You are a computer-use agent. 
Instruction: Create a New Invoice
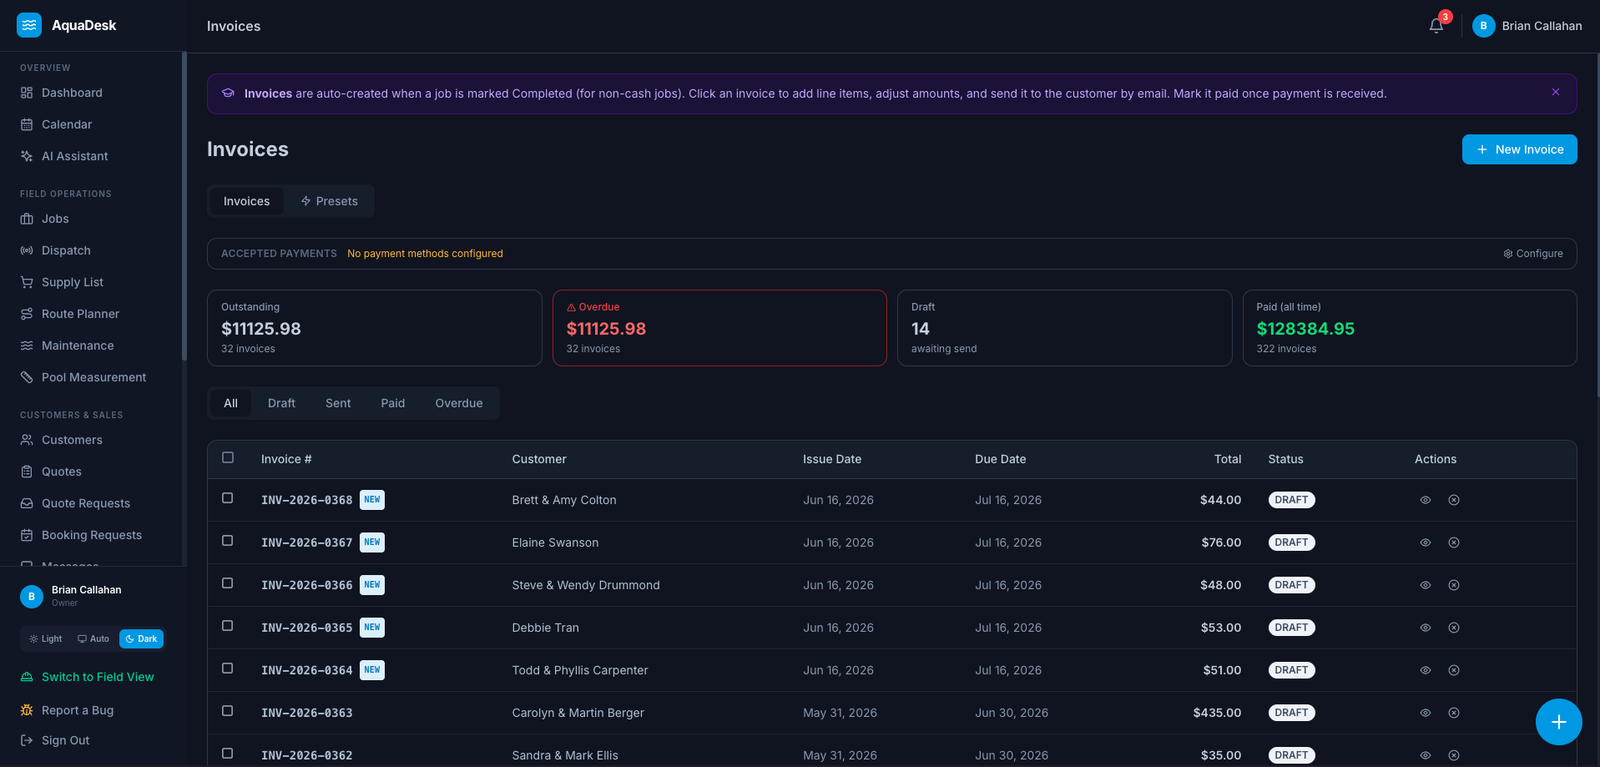1519,149
